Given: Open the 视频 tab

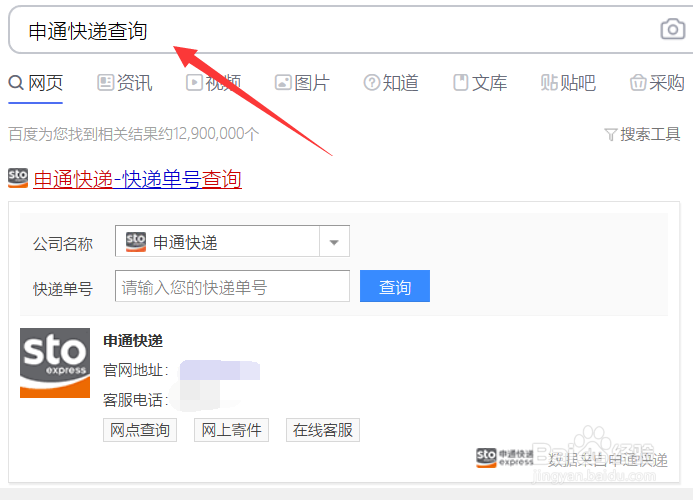Looking at the screenshot, I should pyautogui.click(x=213, y=83).
